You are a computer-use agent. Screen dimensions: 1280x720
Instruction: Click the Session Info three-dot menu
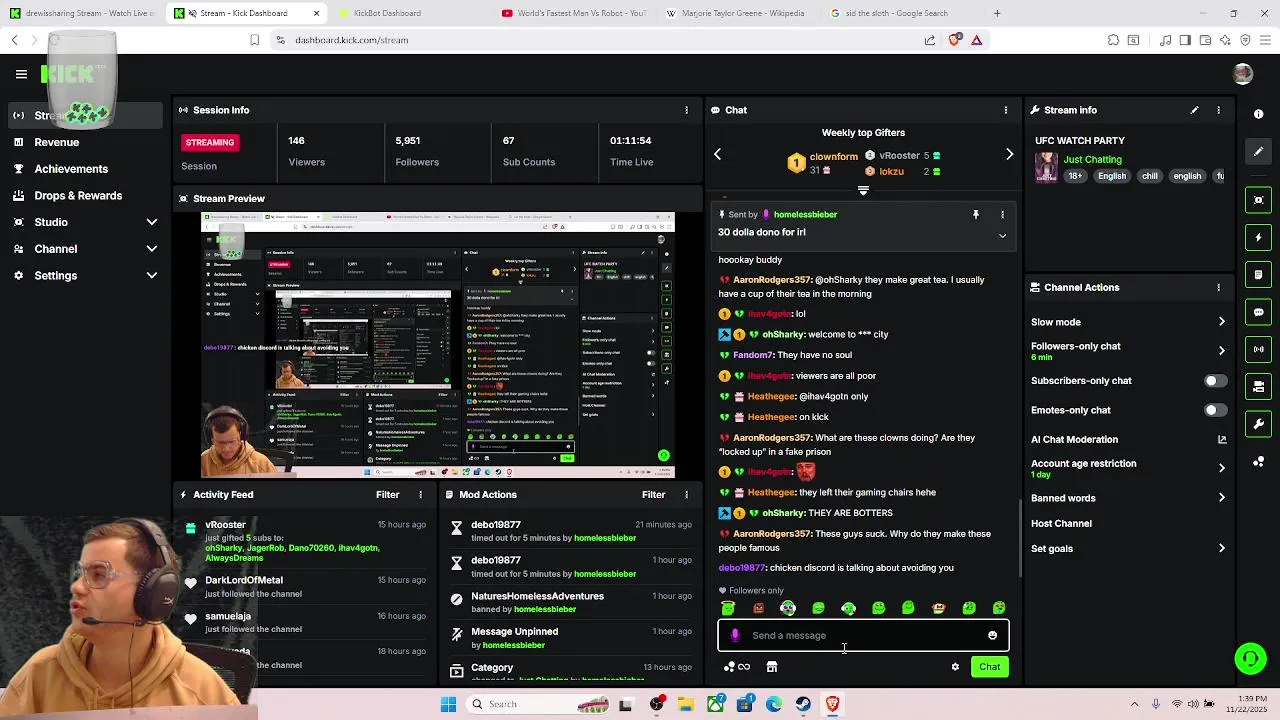point(686,110)
